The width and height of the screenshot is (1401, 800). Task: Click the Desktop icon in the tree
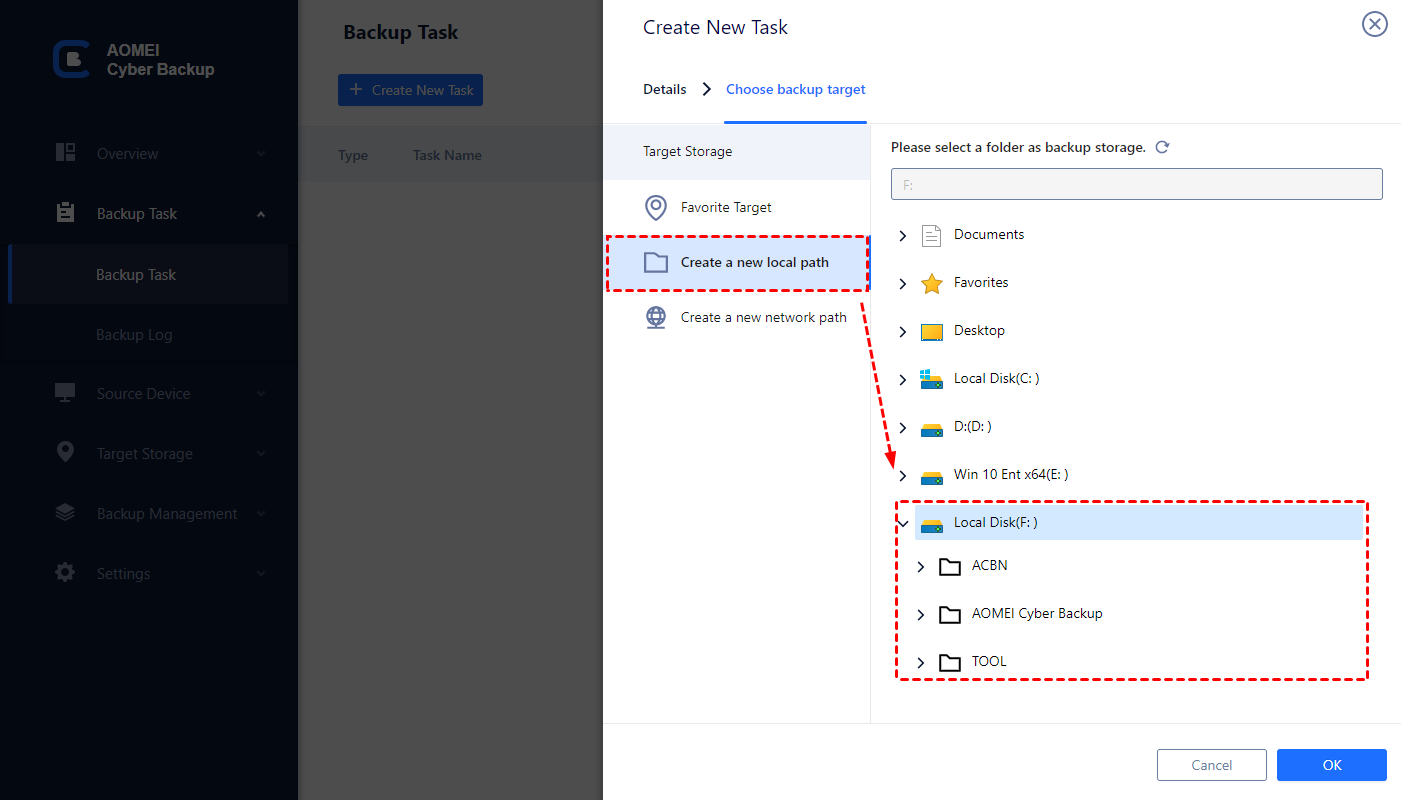[x=931, y=331]
